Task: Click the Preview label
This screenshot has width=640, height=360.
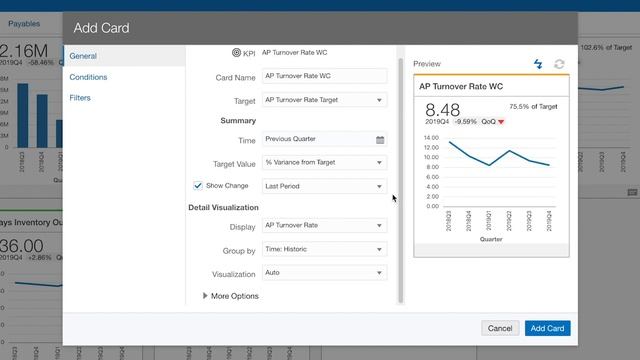Action: 427,64
